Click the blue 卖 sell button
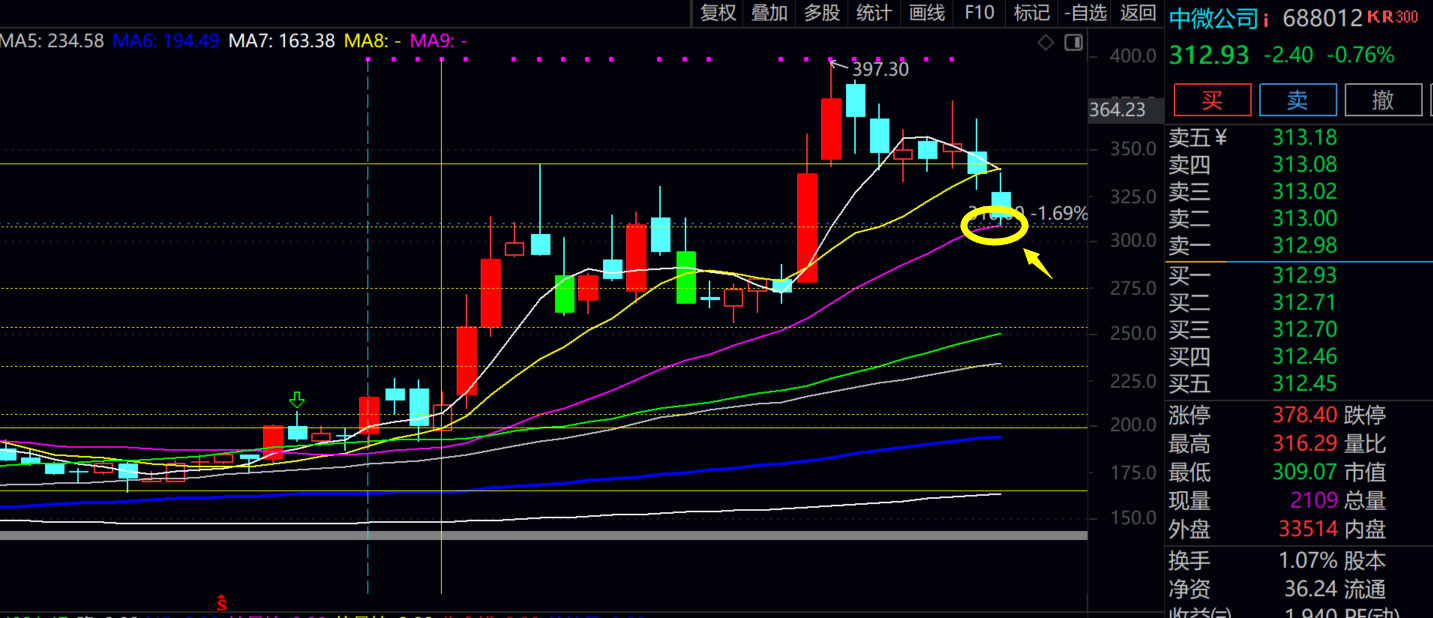Screen dimensions: 1433x618 1297,100
